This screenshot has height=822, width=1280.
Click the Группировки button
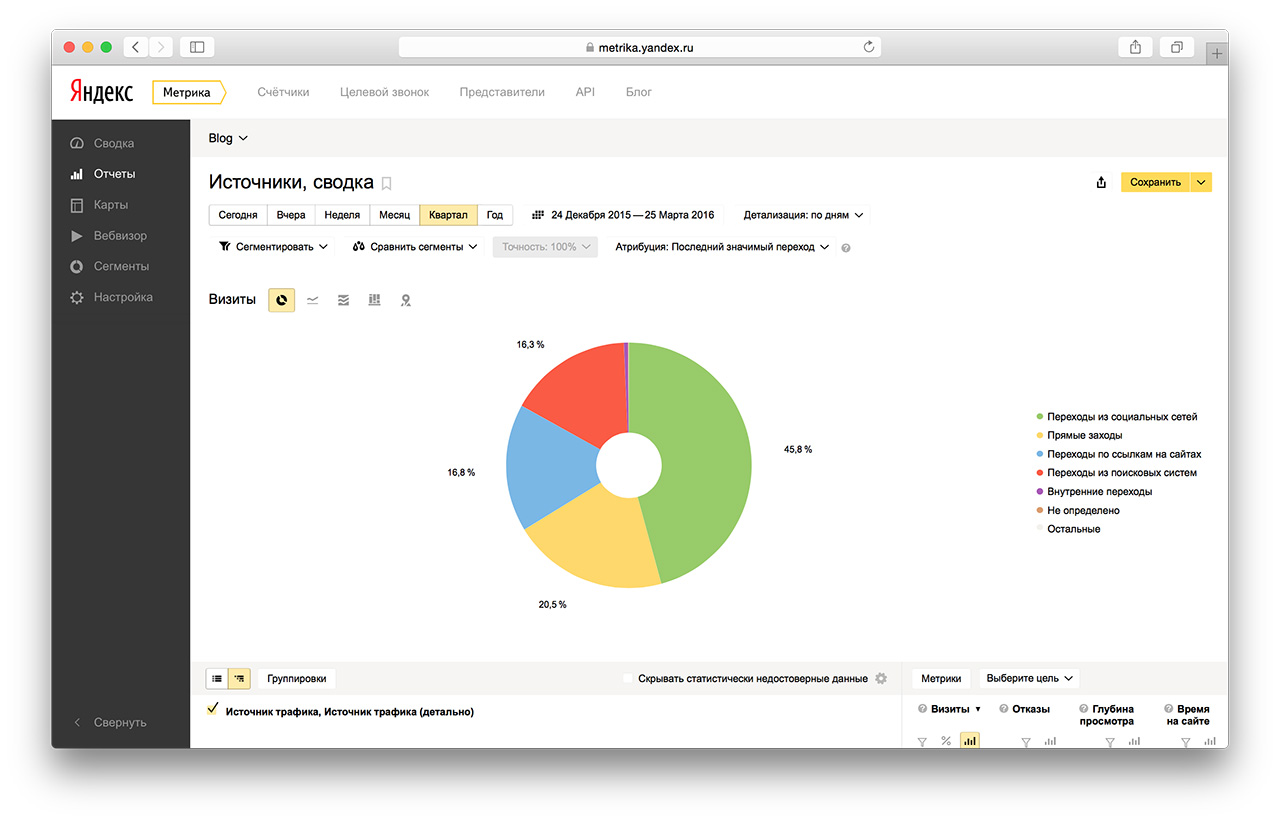click(x=297, y=678)
